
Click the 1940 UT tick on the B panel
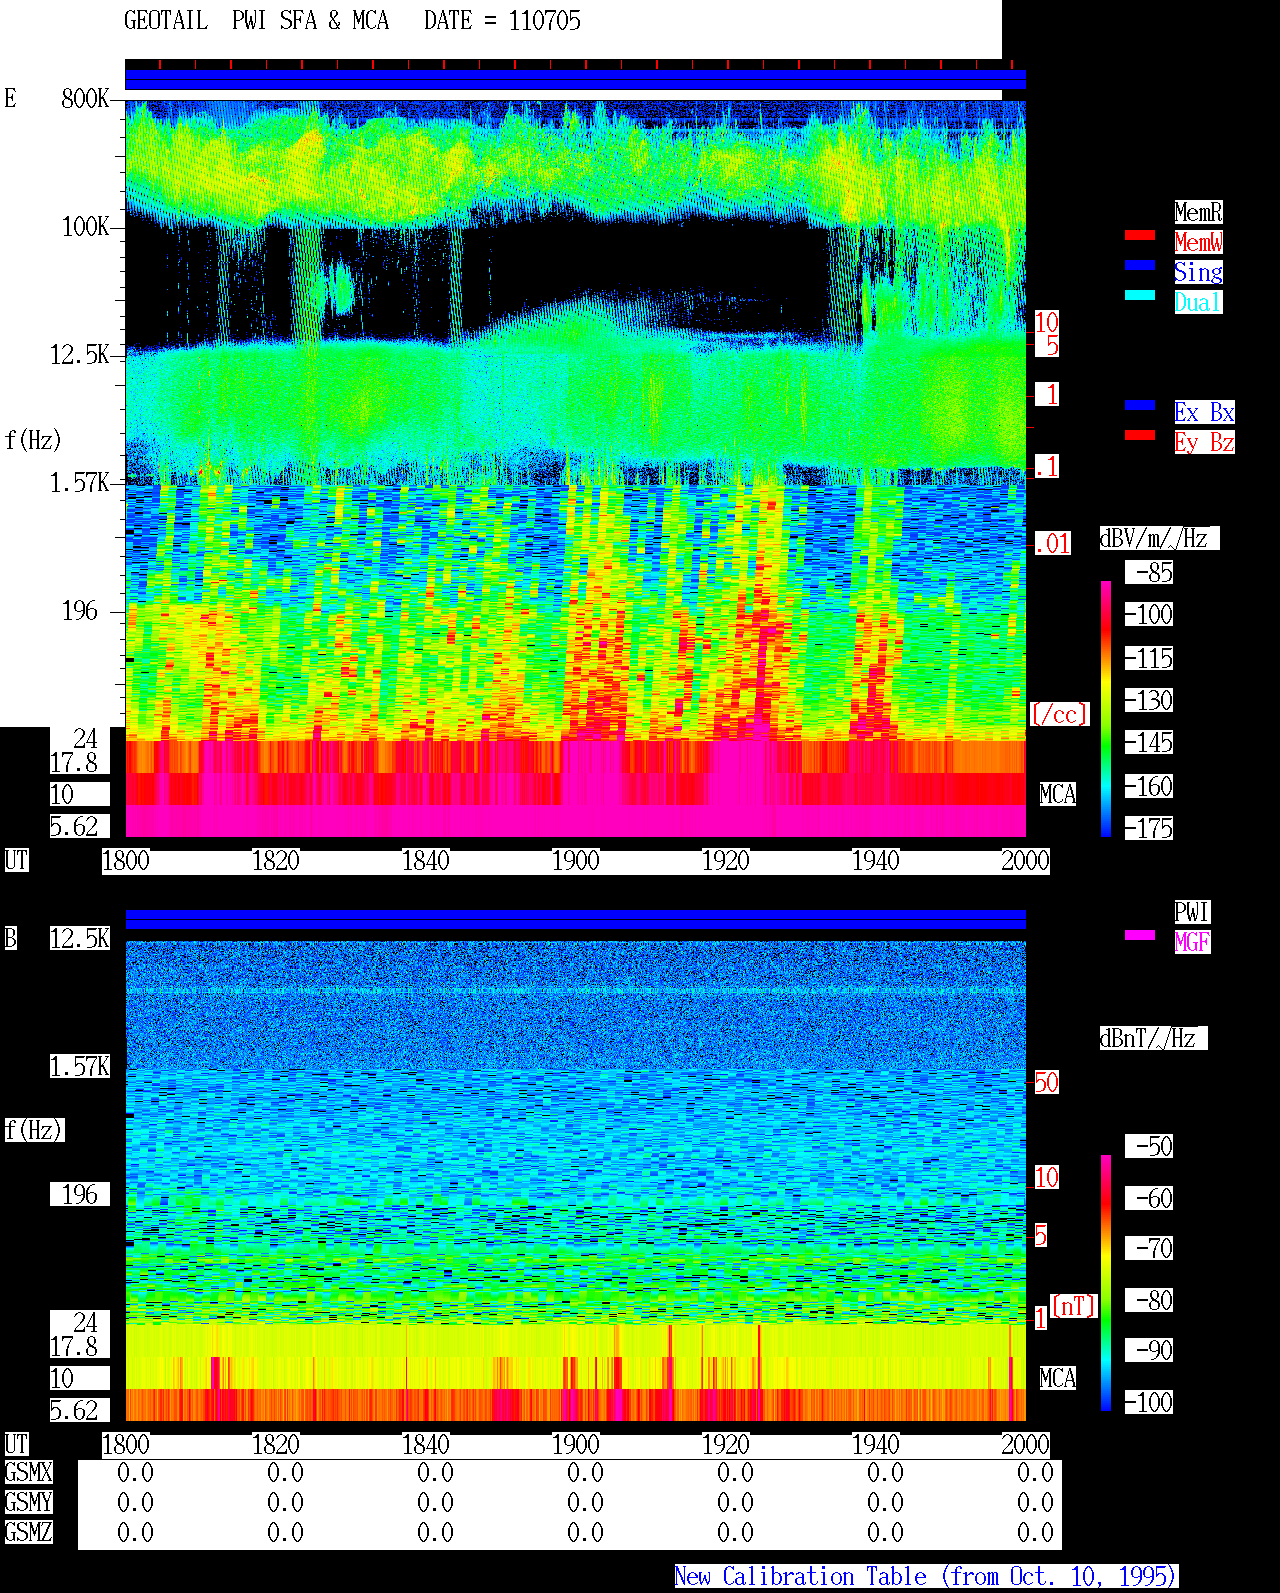tap(875, 1445)
